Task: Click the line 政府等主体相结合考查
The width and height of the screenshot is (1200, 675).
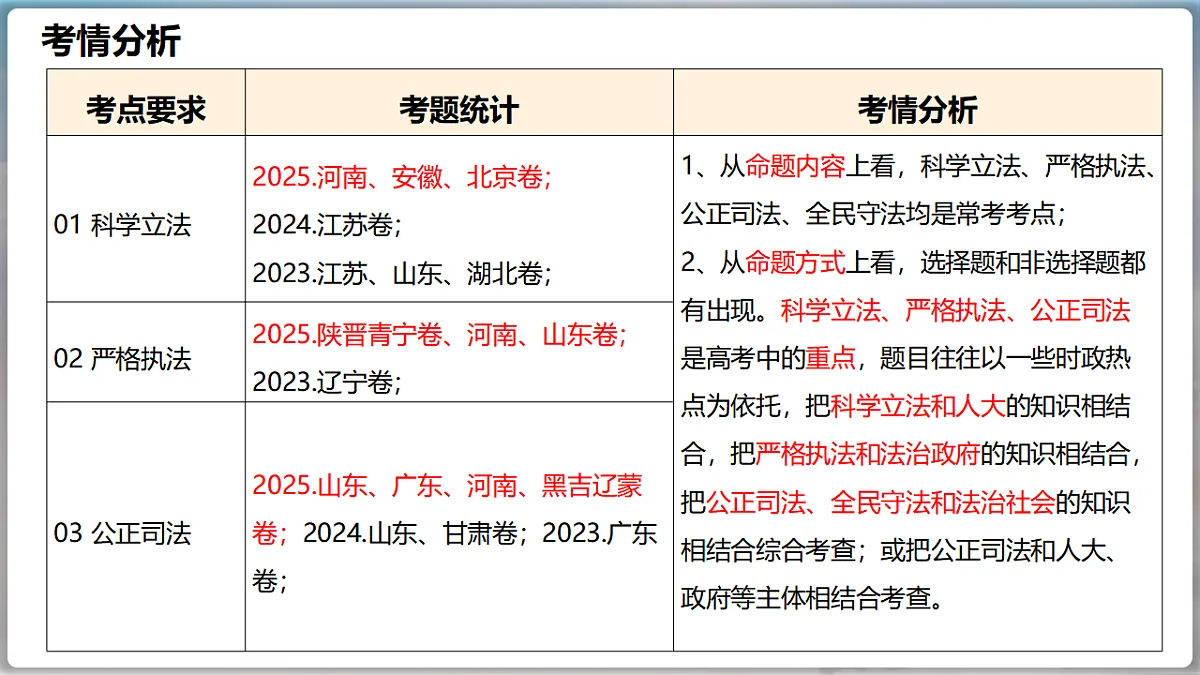Action: 812,598
